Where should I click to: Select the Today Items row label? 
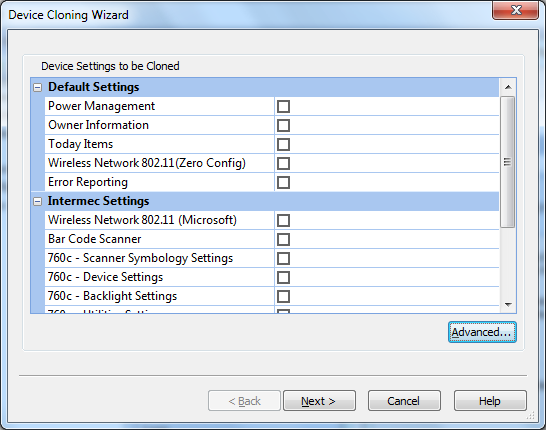pos(80,144)
